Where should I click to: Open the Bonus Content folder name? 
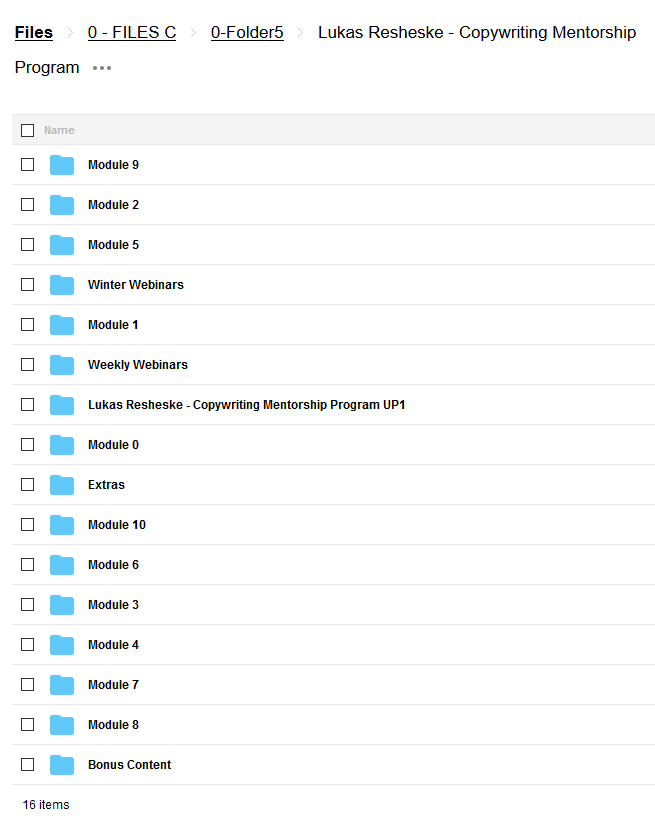(129, 765)
